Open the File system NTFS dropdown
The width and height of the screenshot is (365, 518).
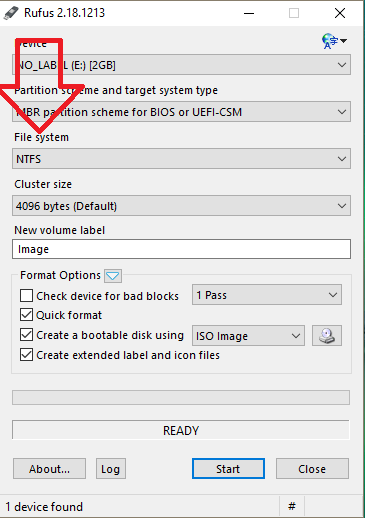[181, 159]
